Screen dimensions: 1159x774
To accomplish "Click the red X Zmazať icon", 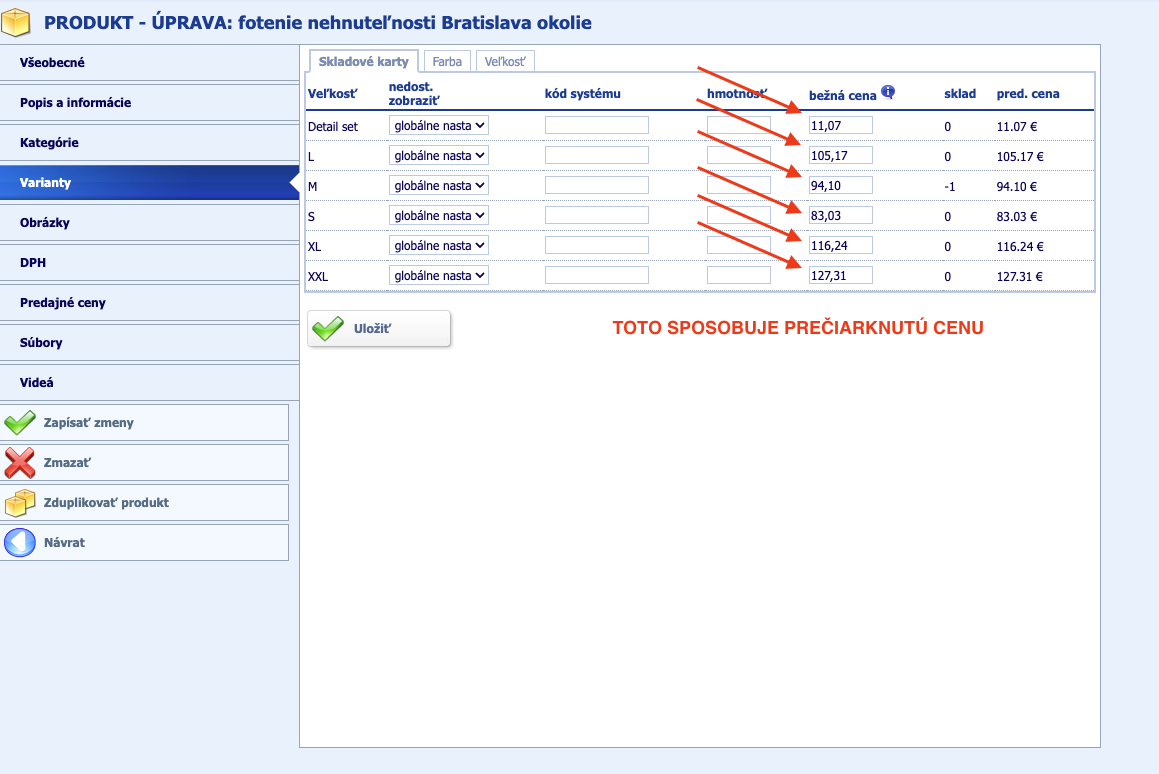I will (20, 463).
